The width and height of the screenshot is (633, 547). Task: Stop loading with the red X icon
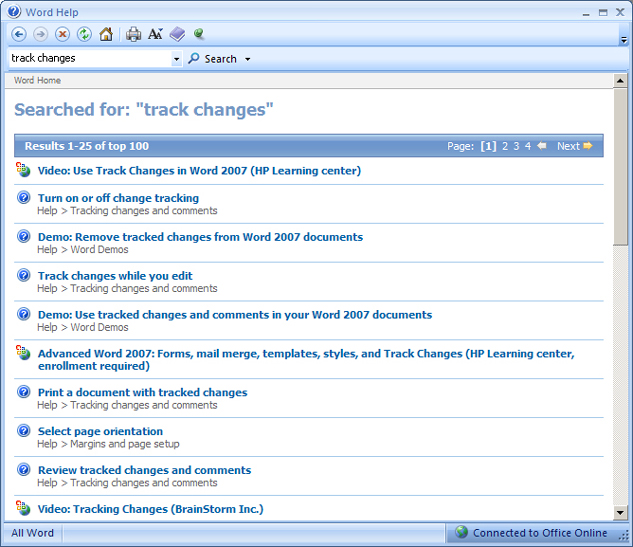pos(62,34)
